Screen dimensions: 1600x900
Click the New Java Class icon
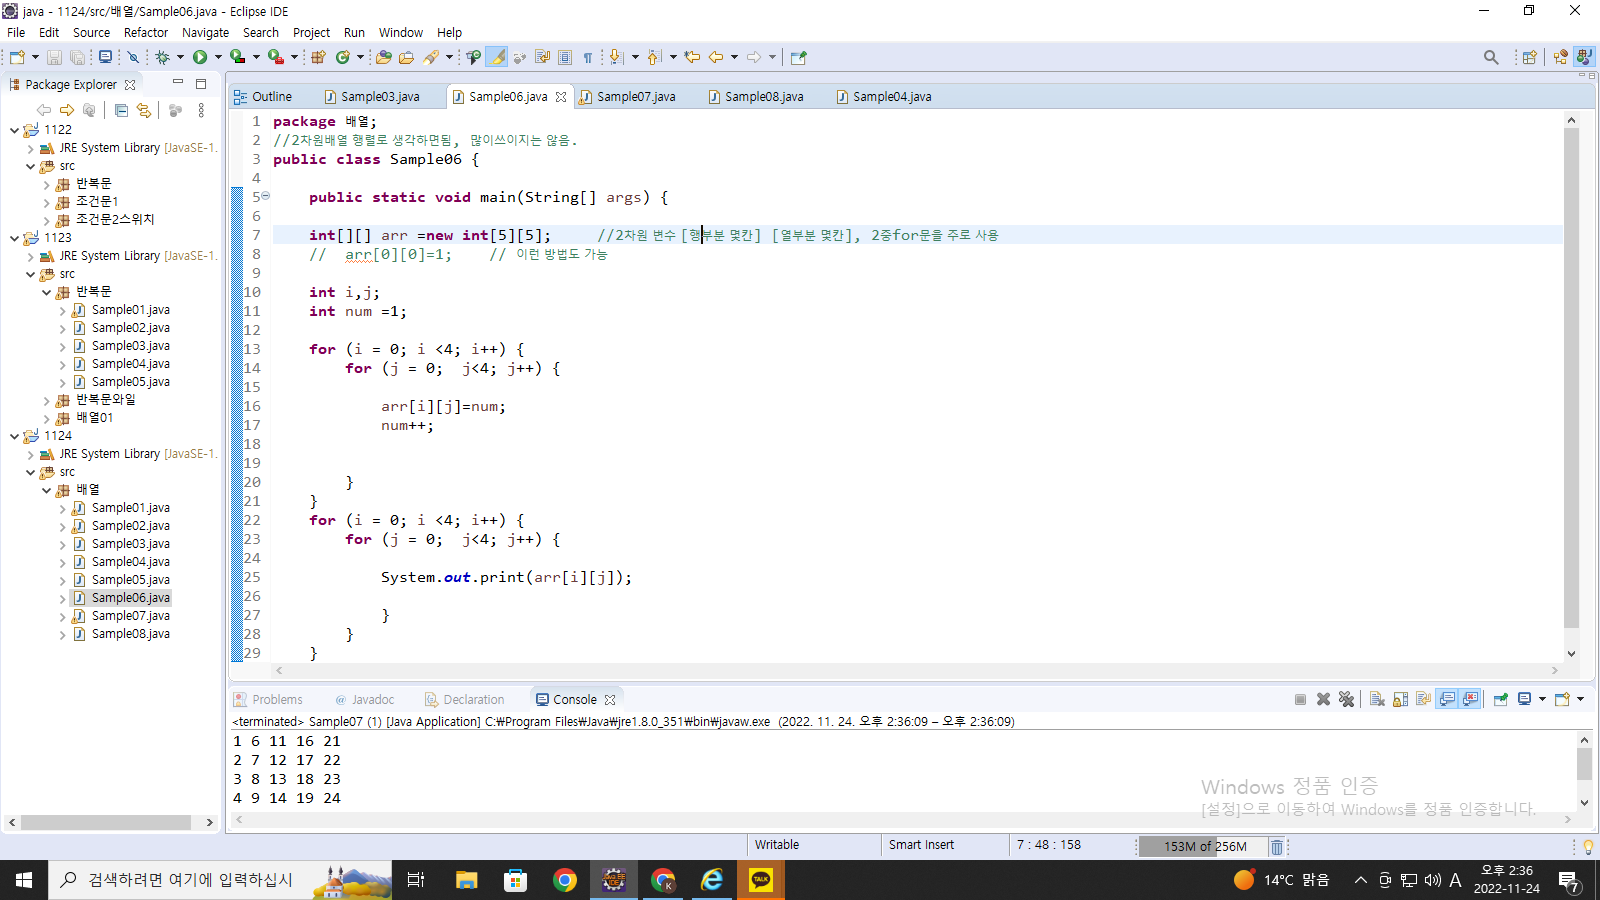pyautogui.click(x=343, y=57)
